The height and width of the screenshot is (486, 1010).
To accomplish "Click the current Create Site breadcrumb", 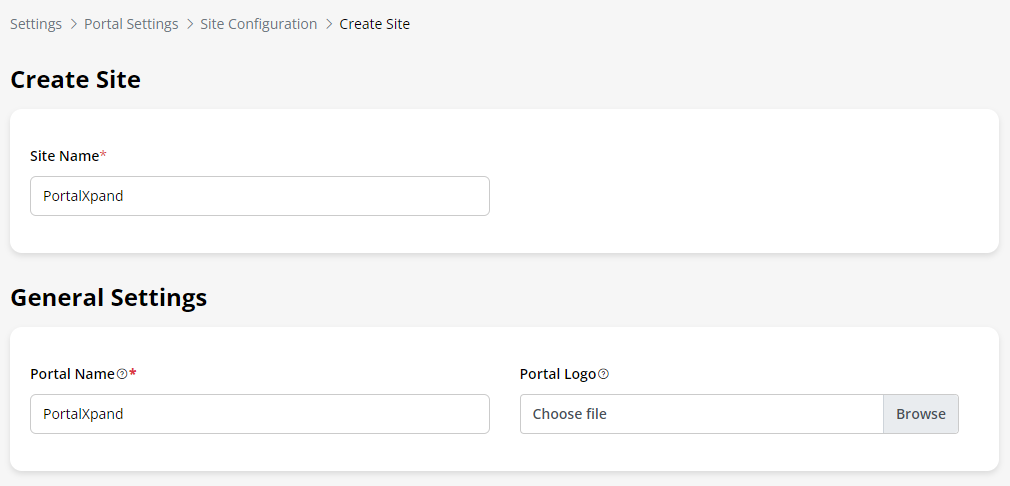I will click(x=375, y=24).
